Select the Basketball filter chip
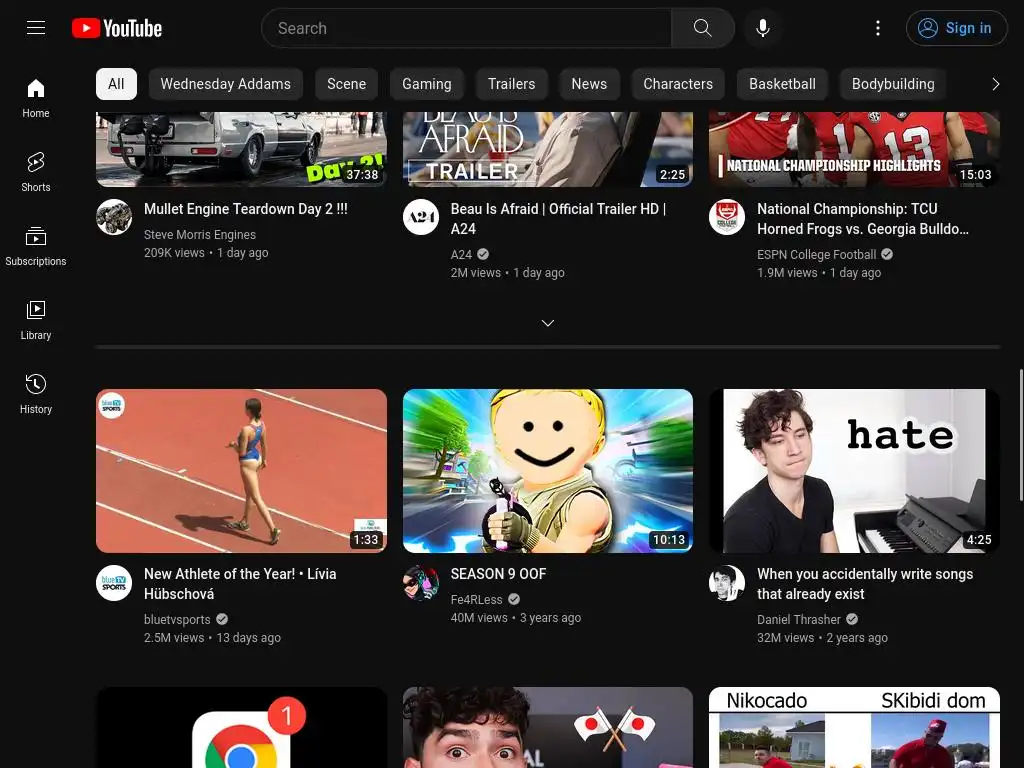Screen dimensions: 1024x768 click(x=782, y=84)
